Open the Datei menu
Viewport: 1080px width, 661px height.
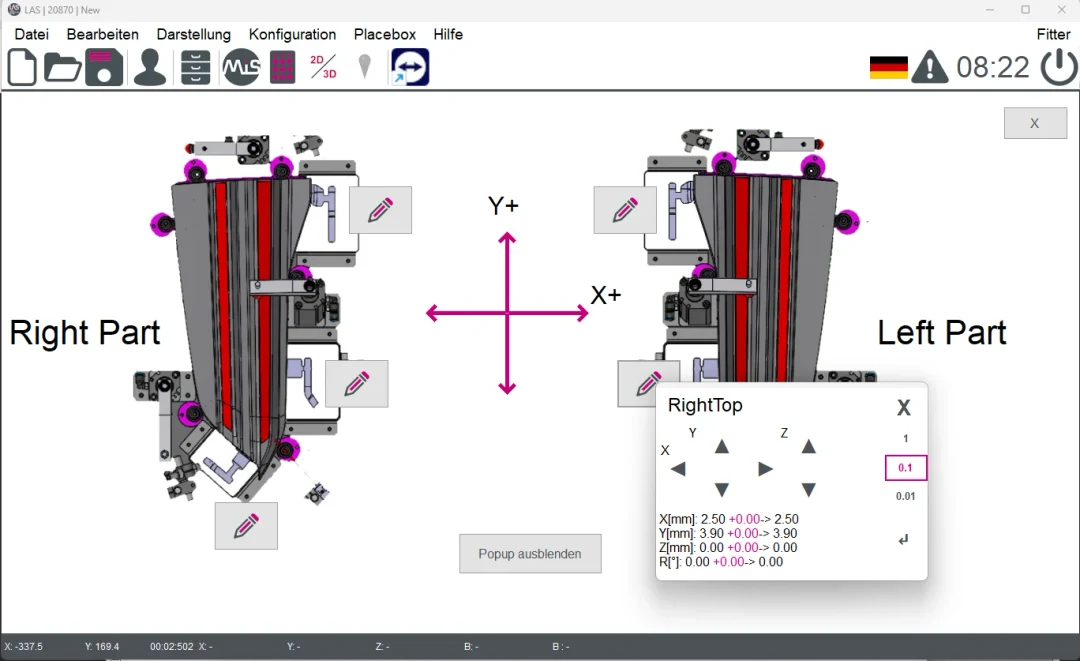pyautogui.click(x=31, y=34)
